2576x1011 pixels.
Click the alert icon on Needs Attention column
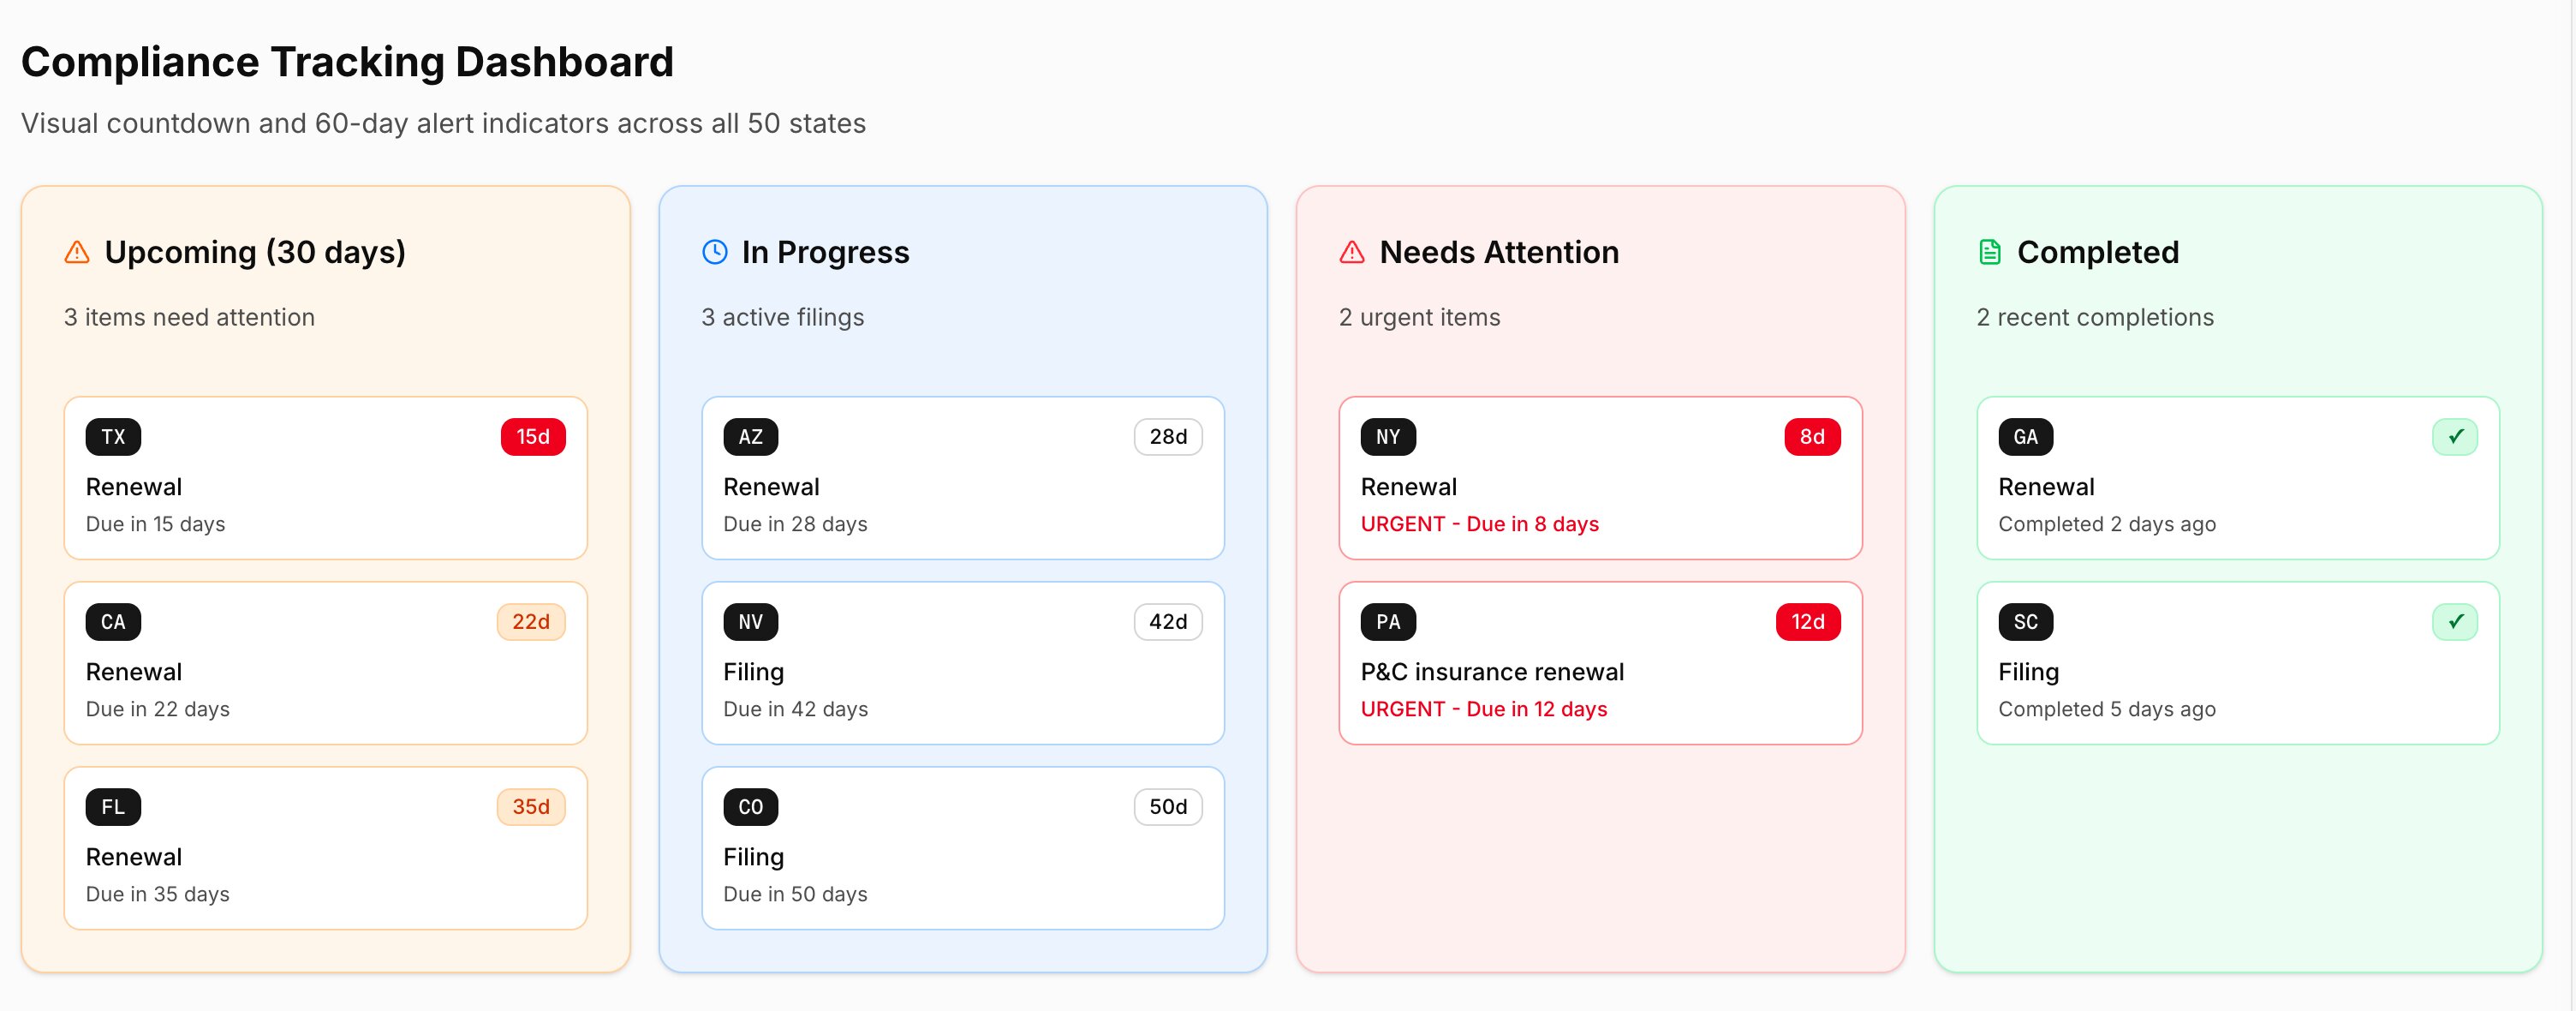1351,252
